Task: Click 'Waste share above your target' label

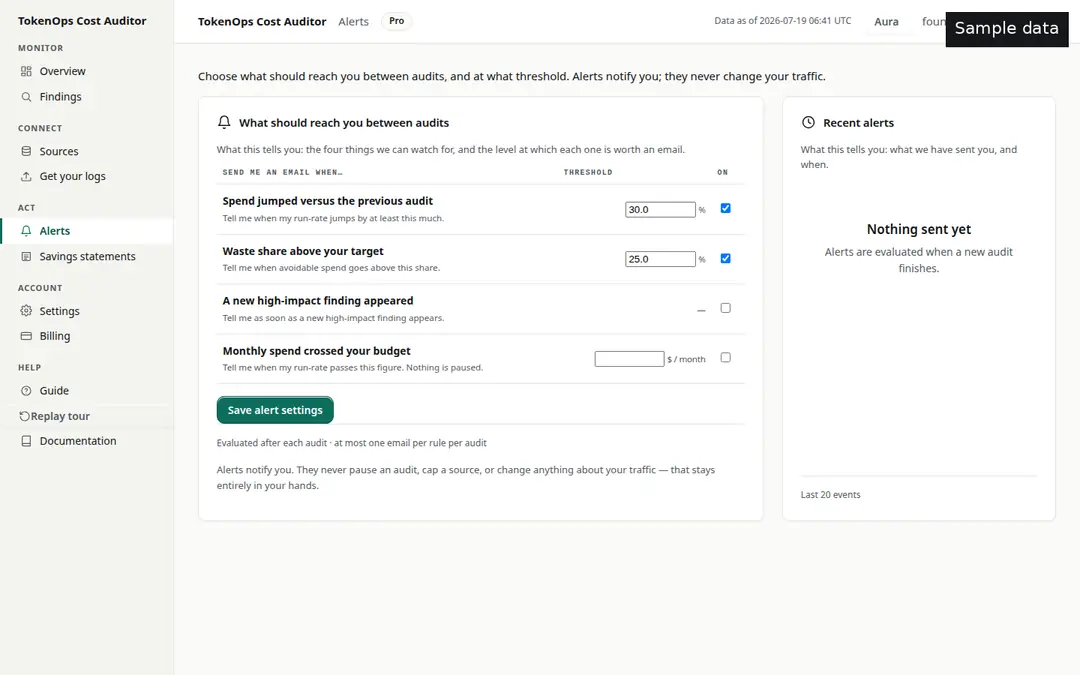Action: coord(303,251)
